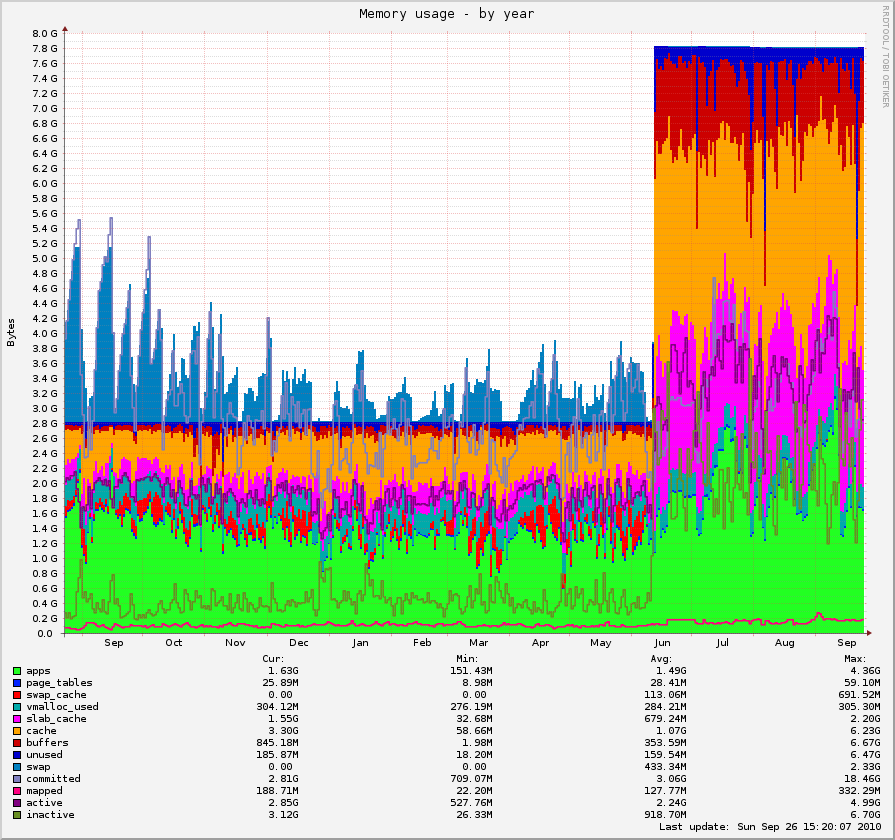895x840 pixels.
Task: Click the 'Bytes' y-axis label
Action: click(x=11, y=333)
